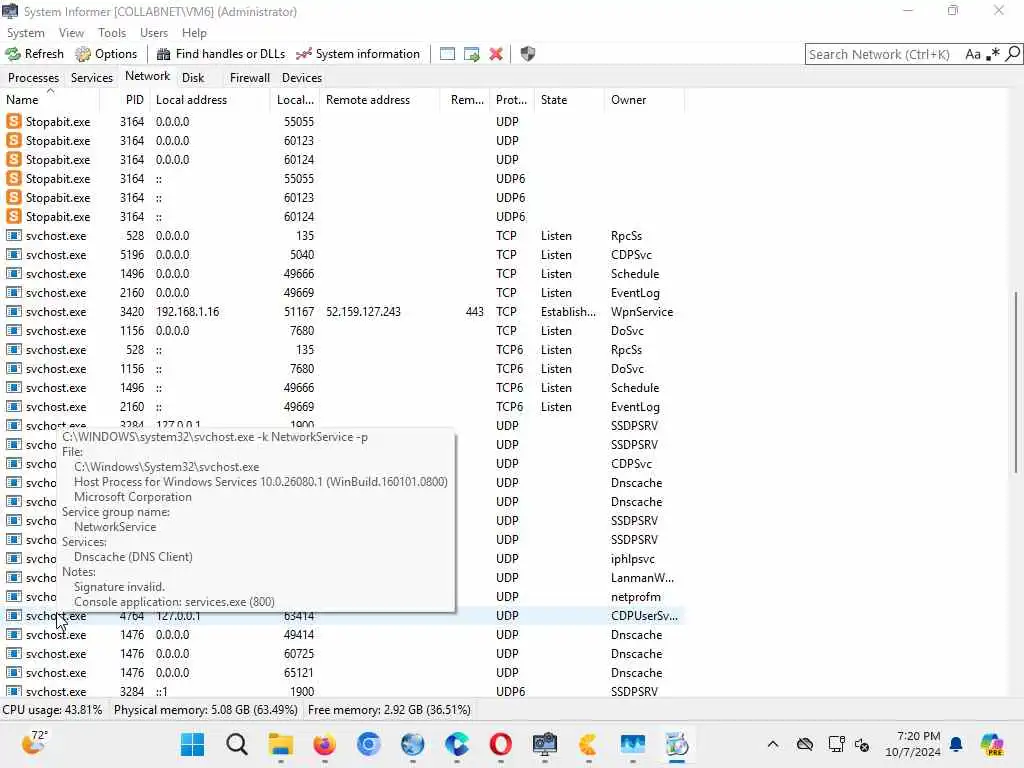Click the find window and thread icon
Viewport: 1024px width, 768px height.
(x=472, y=54)
